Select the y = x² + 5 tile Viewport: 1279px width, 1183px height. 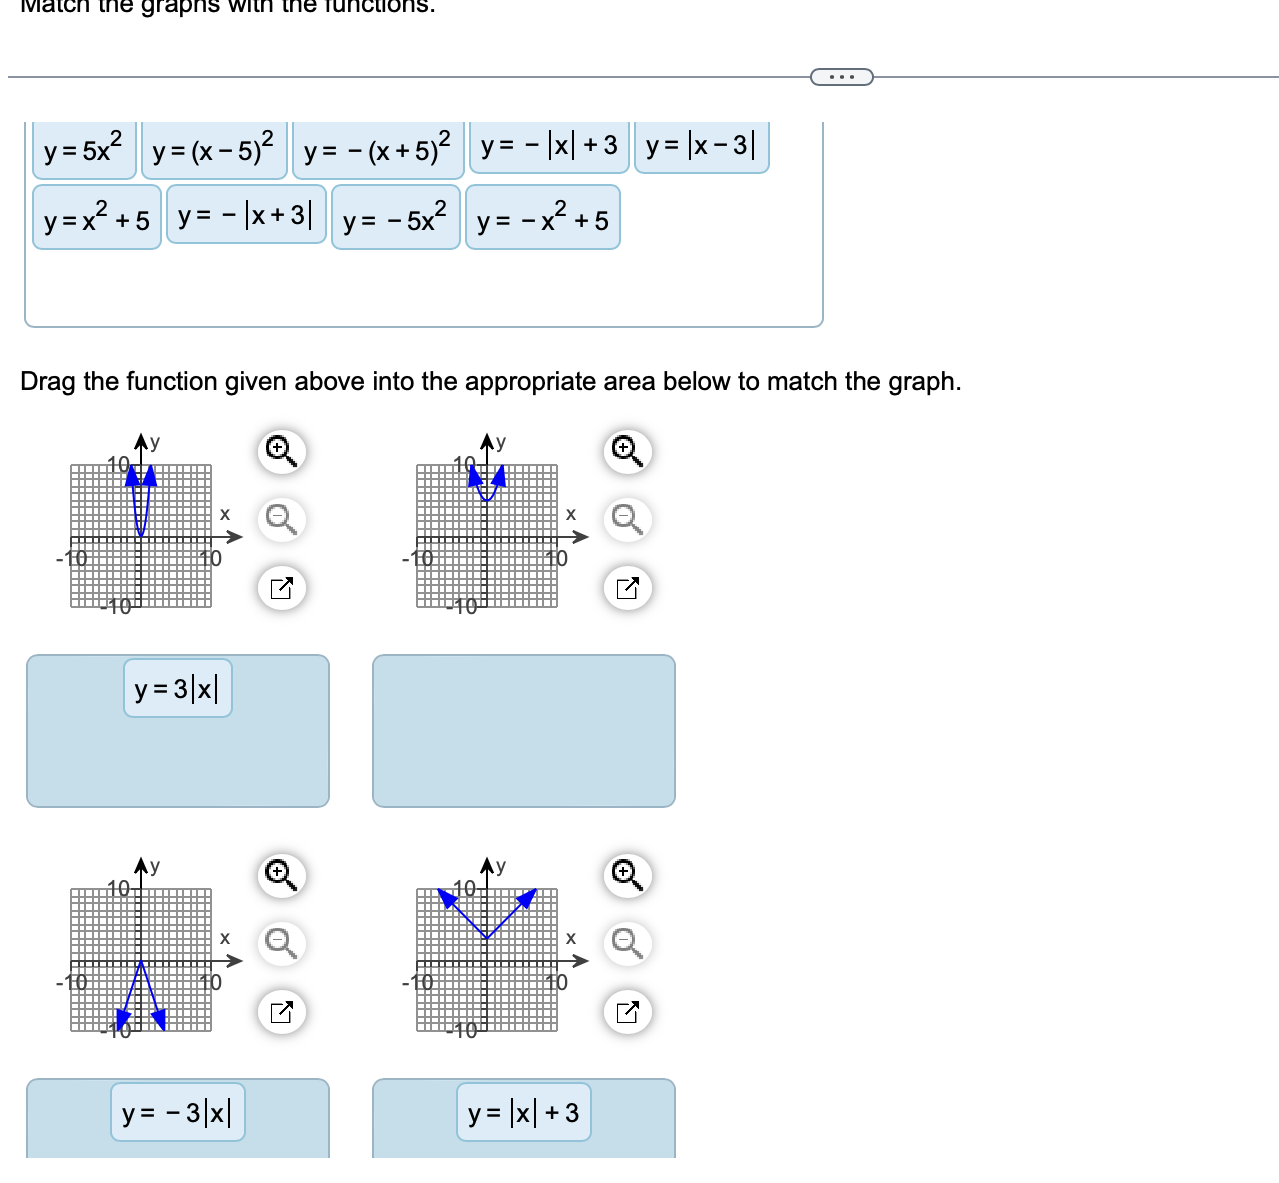click(96, 218)
